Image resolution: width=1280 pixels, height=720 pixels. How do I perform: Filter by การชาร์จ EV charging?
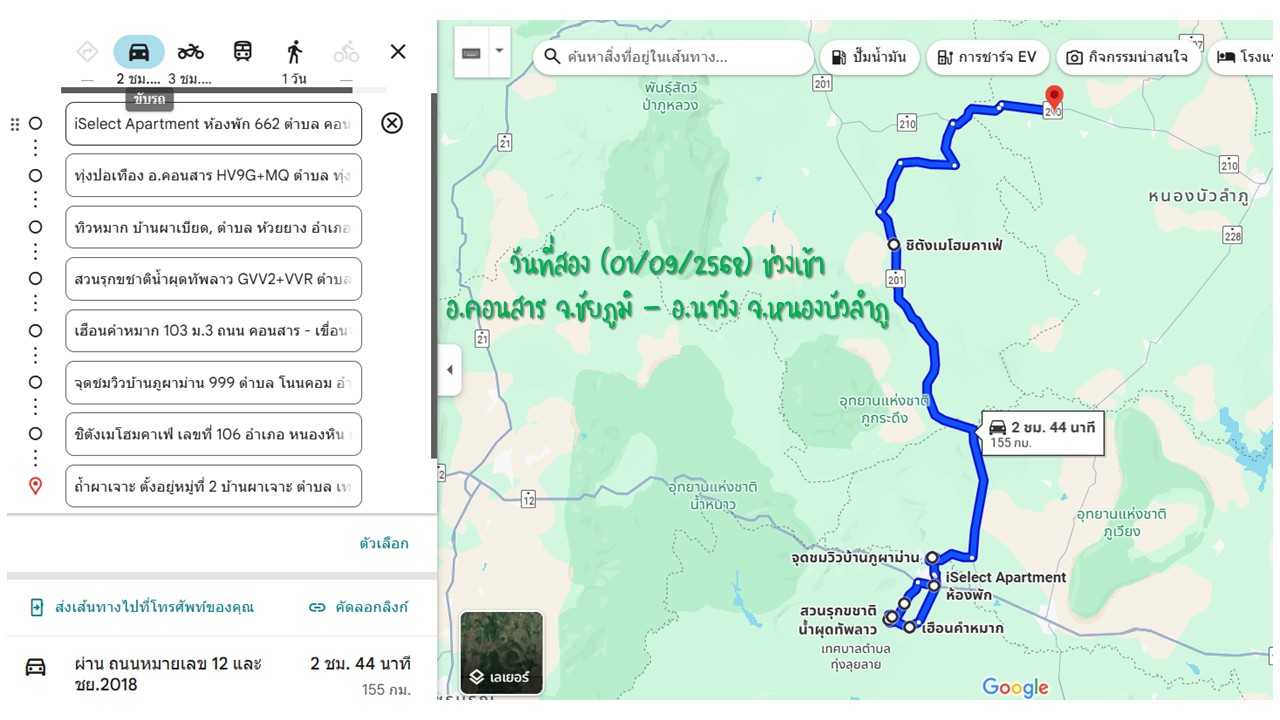click(x=986, y=57)
